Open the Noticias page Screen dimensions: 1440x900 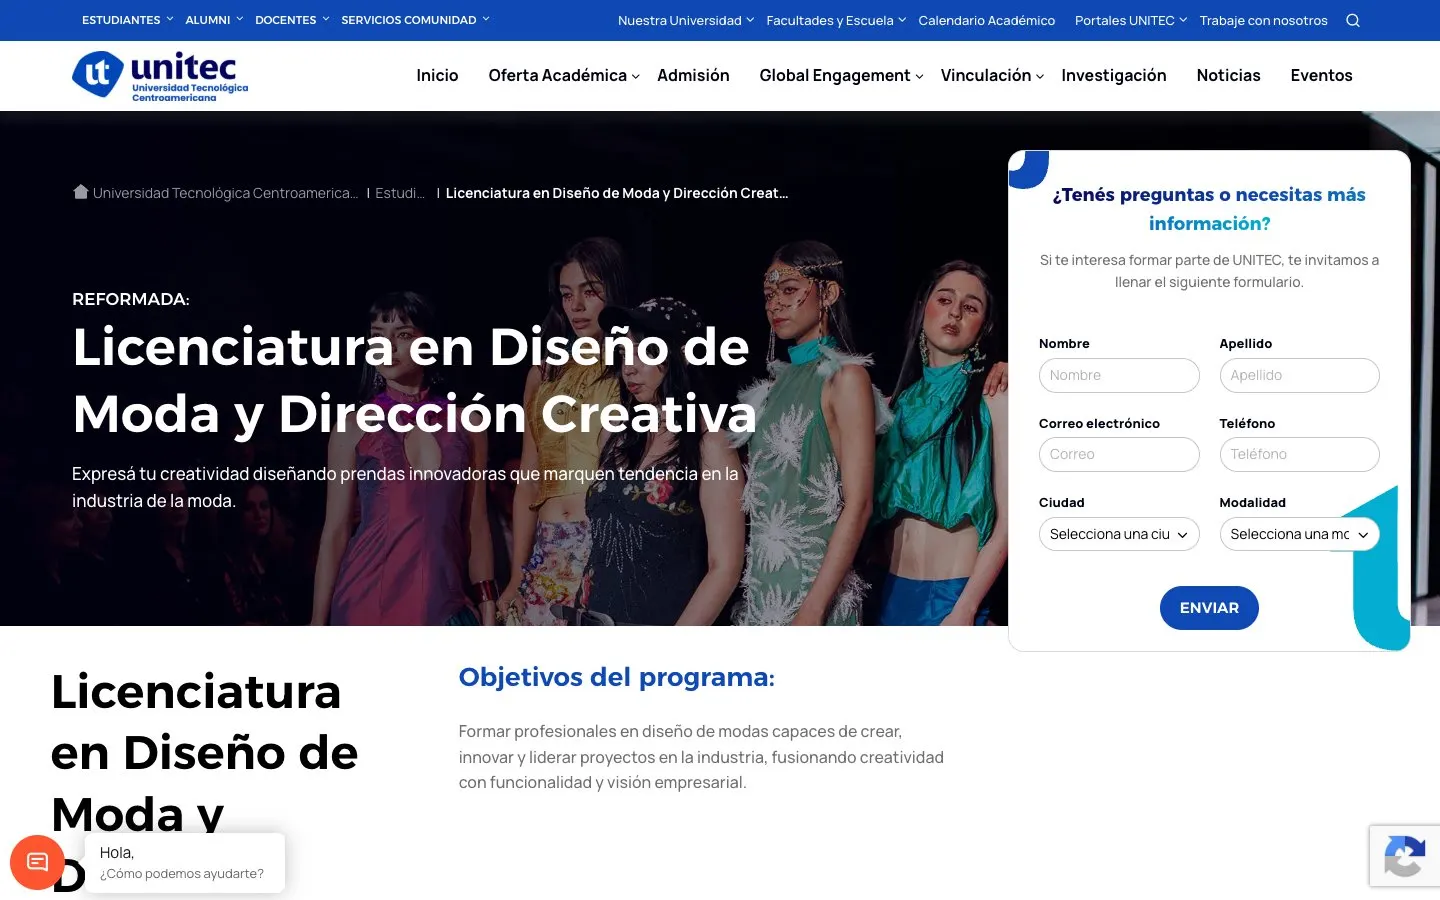(x=1228, y=75)
